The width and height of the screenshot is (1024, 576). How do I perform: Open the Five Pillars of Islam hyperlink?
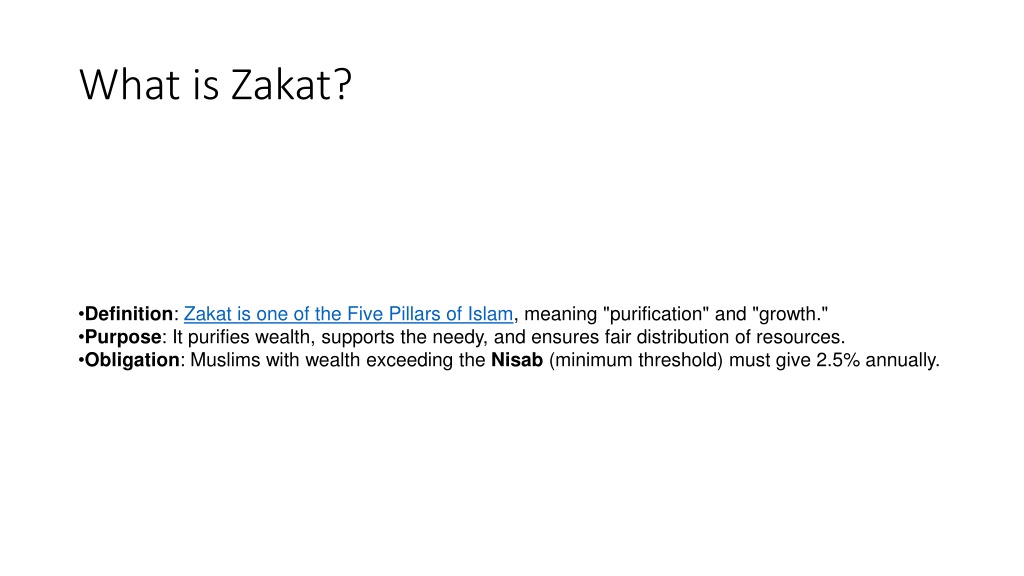pyautogui.click(x=348, y=314)
